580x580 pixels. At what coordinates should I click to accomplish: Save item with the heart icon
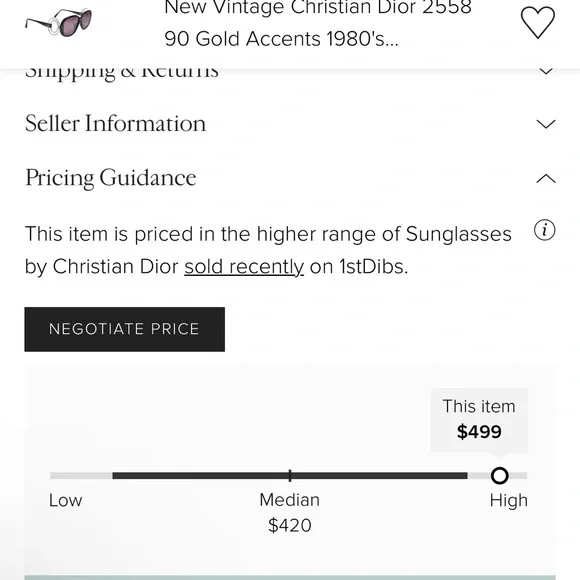[x=537, y=22]
